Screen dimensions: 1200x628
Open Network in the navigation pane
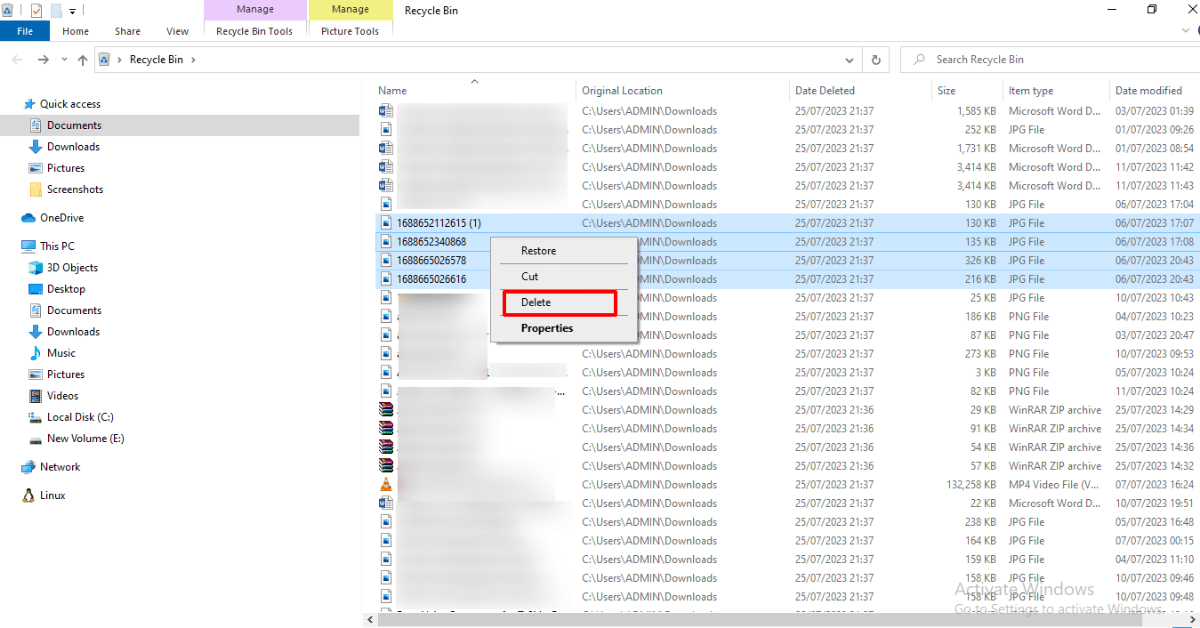click(59, 467)
